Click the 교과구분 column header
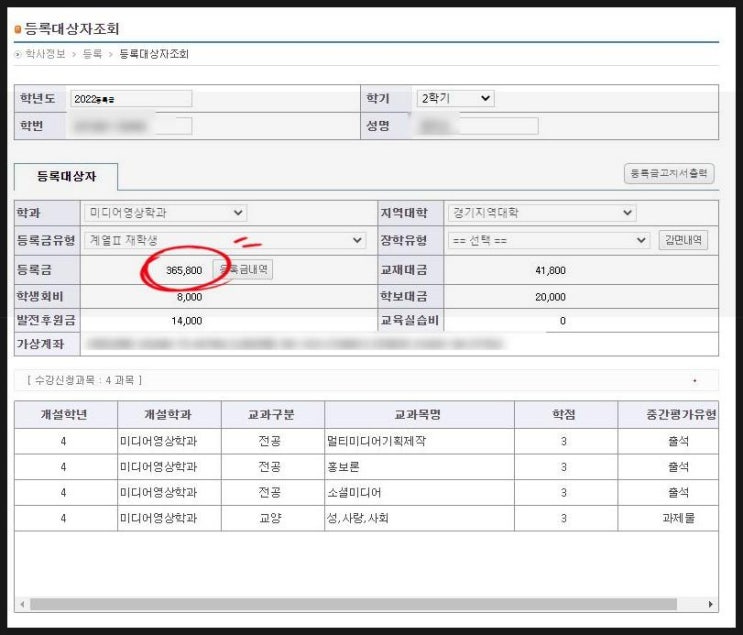Viewport: 743px width, 635px height. 273,415
